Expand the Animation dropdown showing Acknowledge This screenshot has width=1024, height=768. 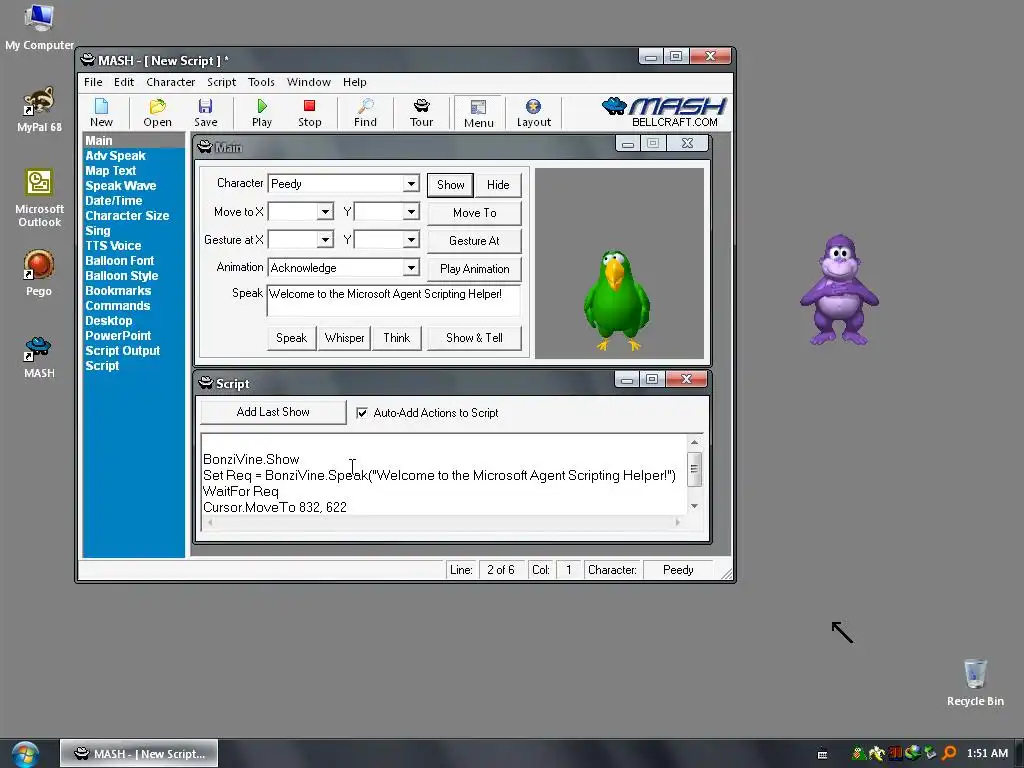click(x=411, y=268)
